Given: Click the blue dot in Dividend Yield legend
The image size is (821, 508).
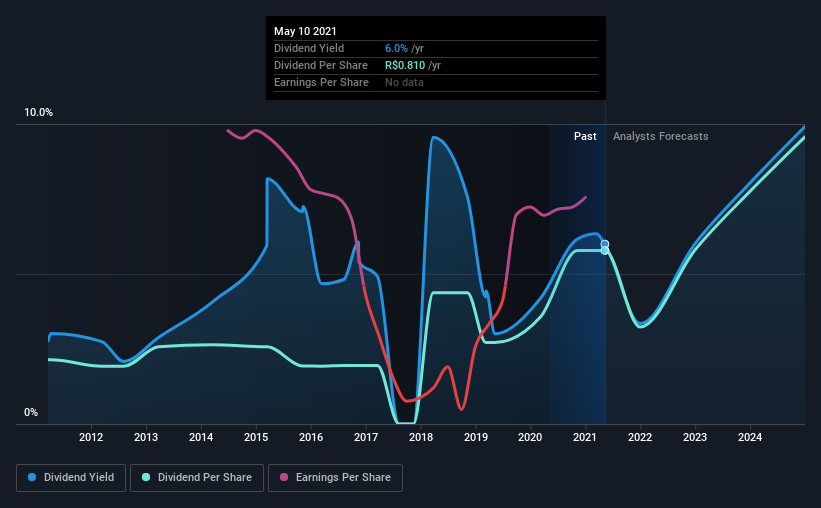Looking at the screenshot, I should pyautogui.click(x=32, y=477).
